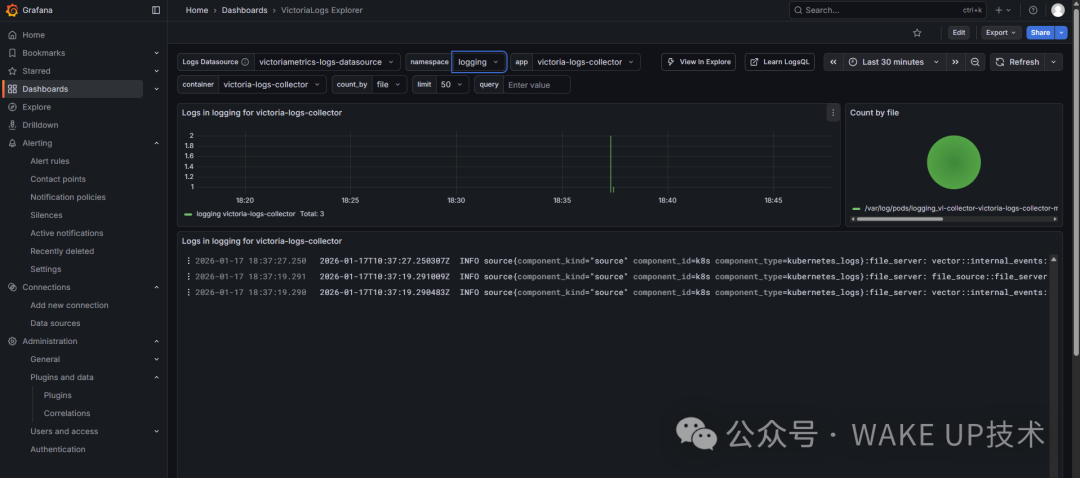
Task: Open Active notifications
Action: (x=67, y=233)
